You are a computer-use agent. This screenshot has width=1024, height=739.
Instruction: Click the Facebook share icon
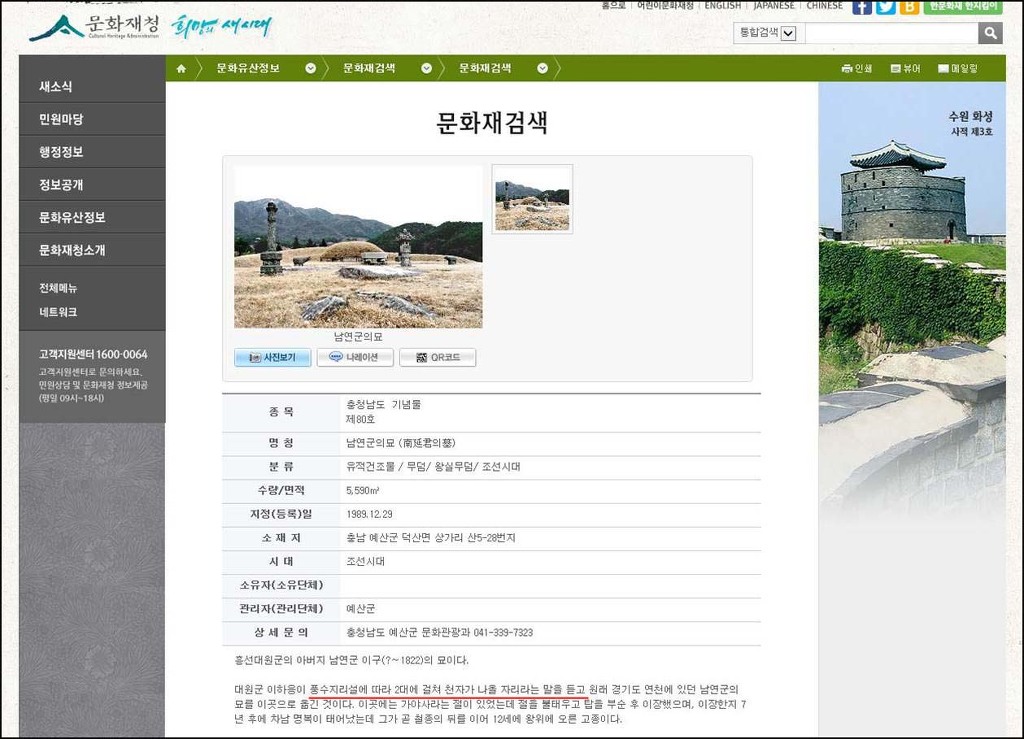862,7
